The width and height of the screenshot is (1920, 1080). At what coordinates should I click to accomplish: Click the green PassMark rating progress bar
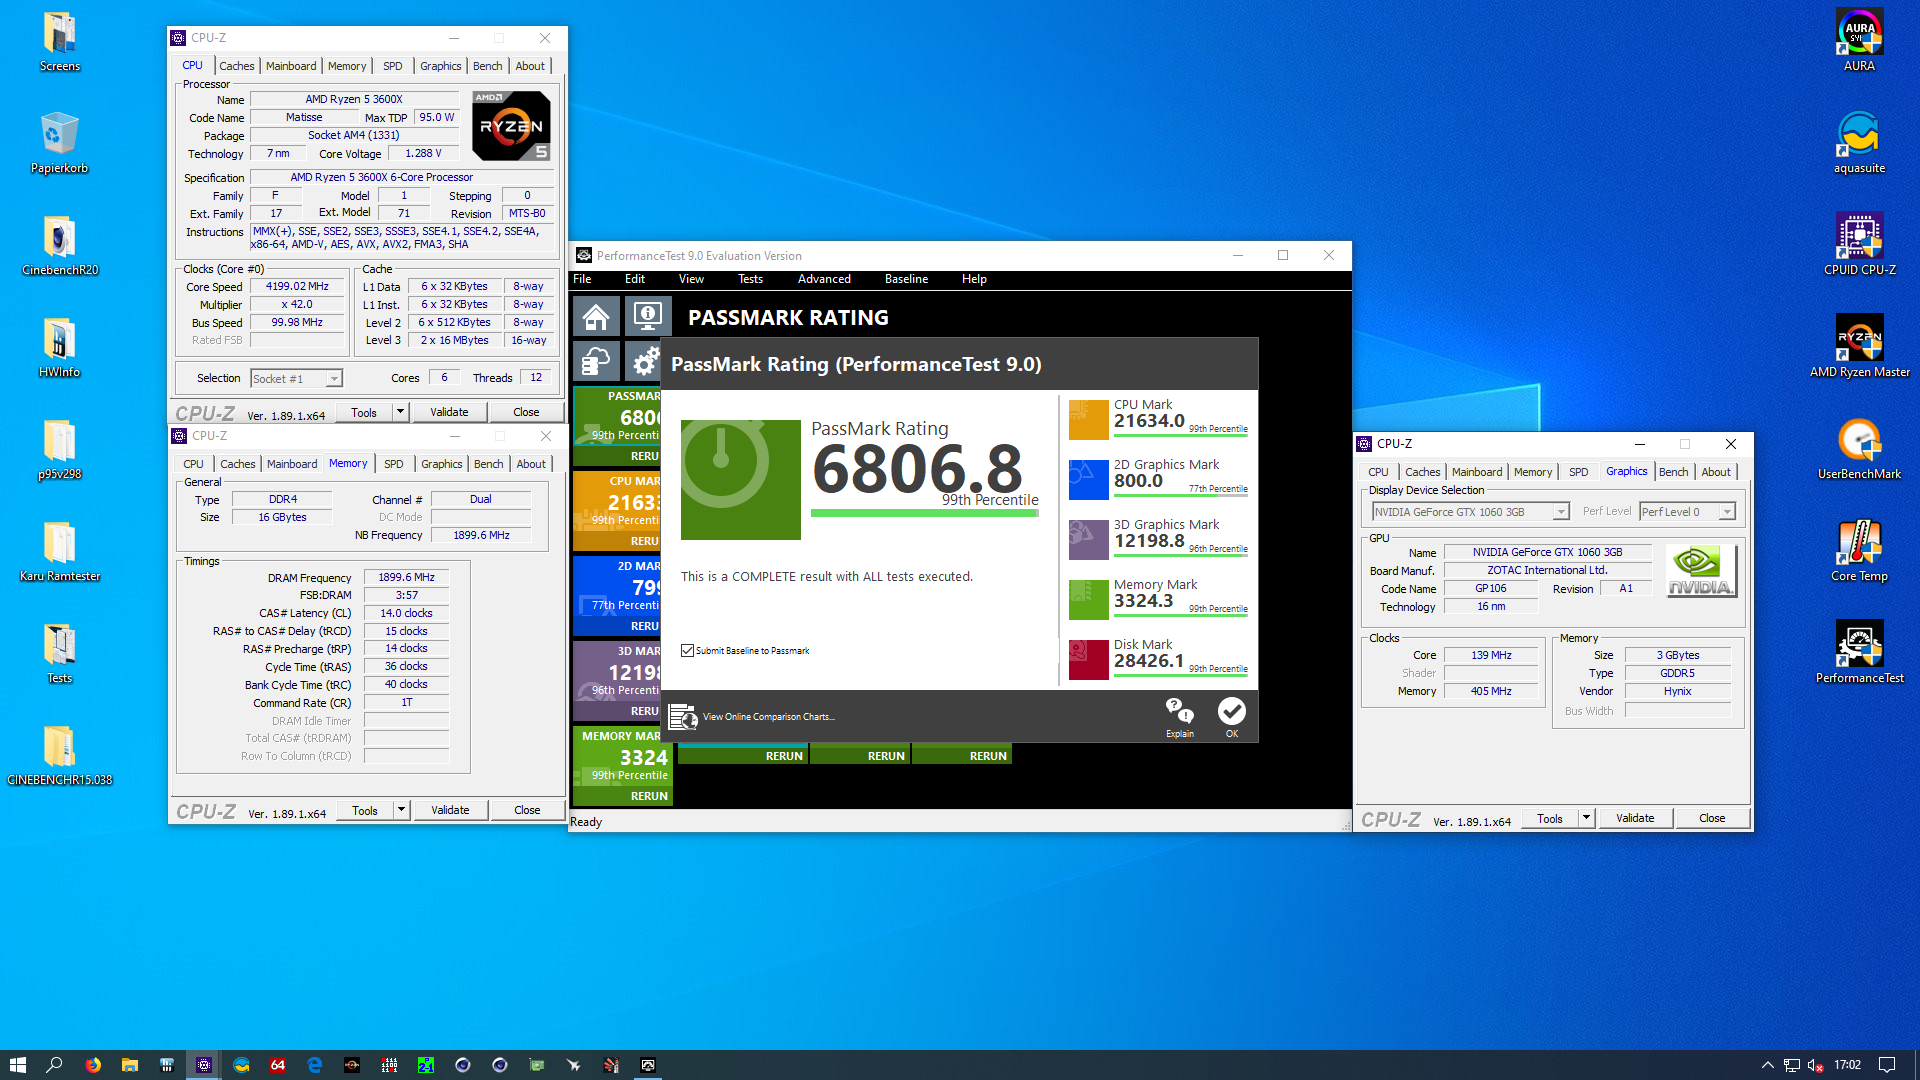click(x=924, y=513)
